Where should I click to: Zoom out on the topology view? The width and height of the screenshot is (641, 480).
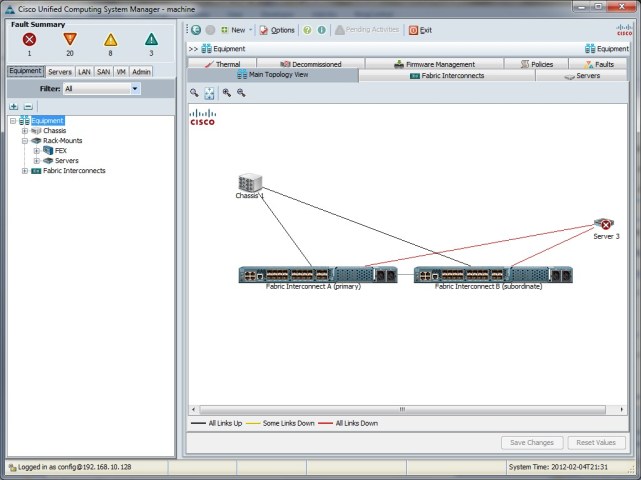241,93
